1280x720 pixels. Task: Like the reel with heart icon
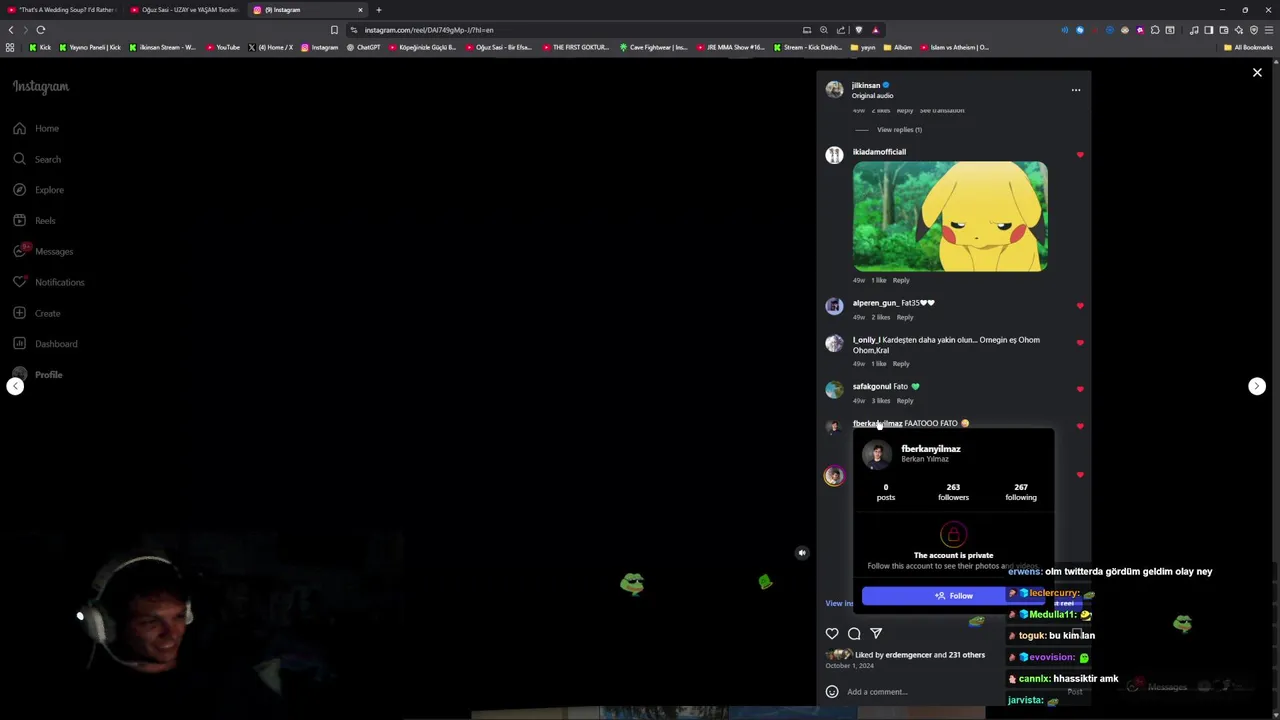[x=832, y=633]
